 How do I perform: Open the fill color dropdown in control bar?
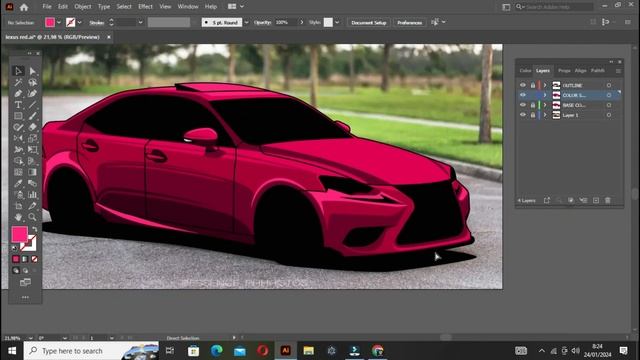click(x=59, y=22)
